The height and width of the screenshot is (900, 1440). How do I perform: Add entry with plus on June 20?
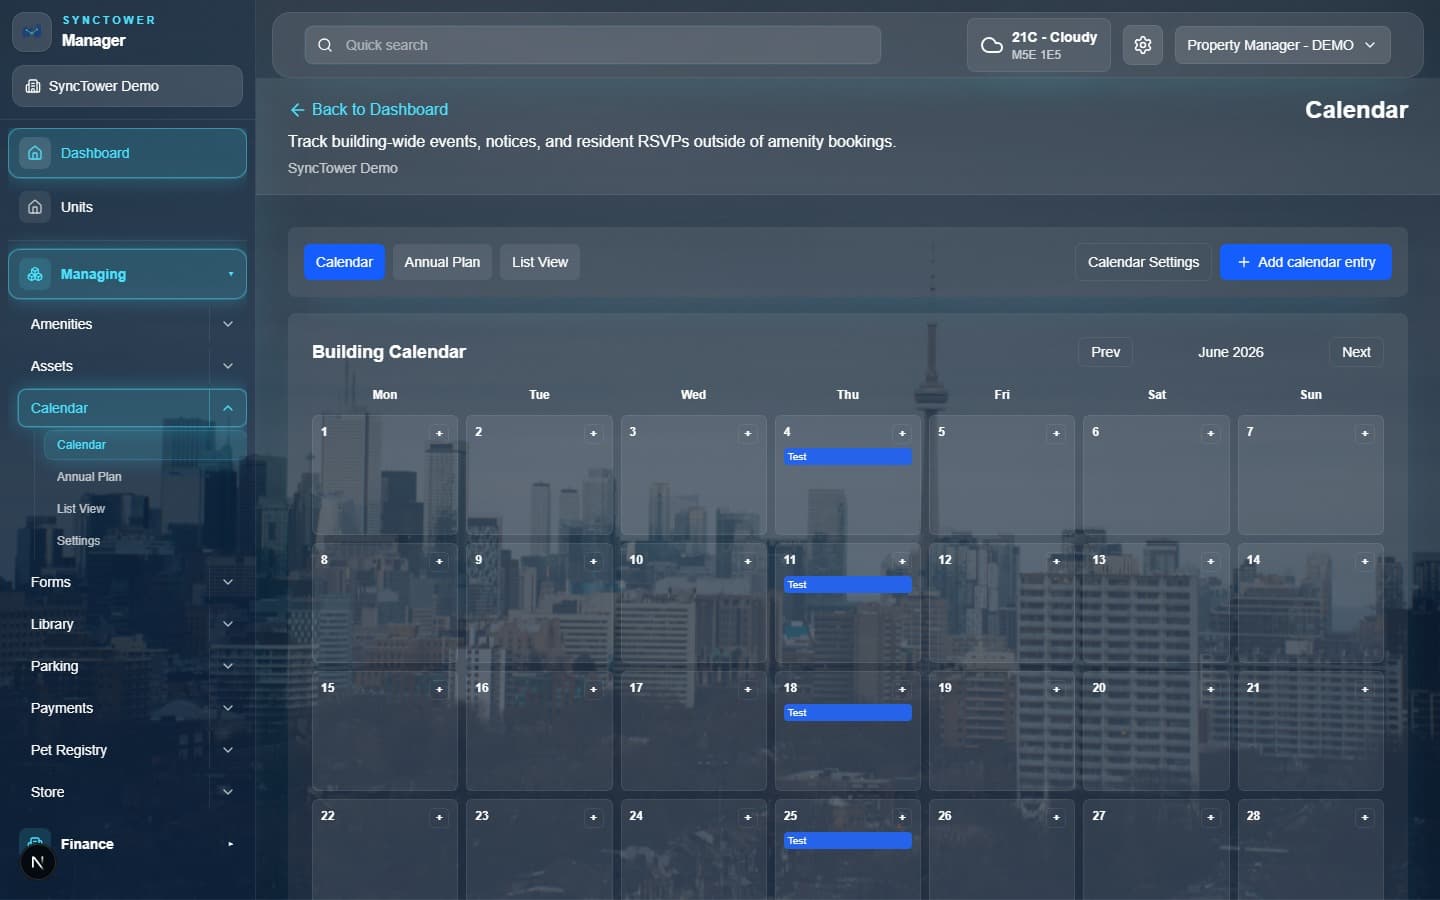tap(1210, 689)
